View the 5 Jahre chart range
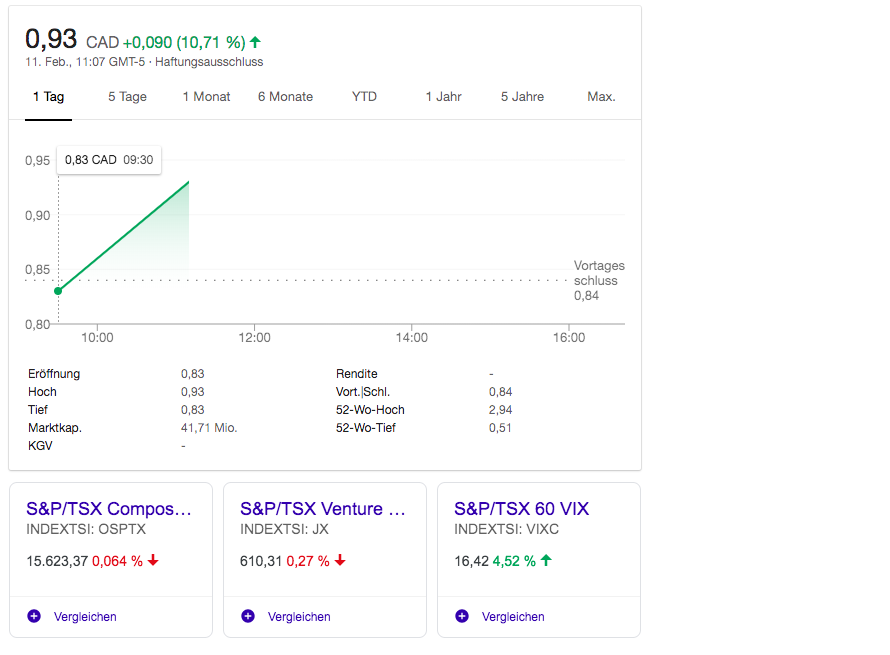Image resolution: width=890 pixels, height=655 pixels. pyautogui.click(x=522, y=97)
